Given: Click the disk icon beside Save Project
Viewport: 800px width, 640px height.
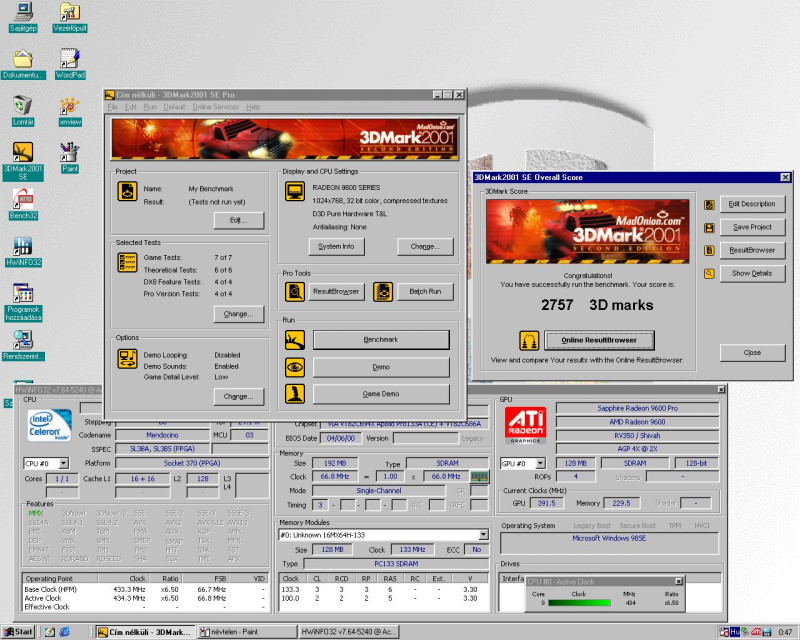Looking at the screenshot, I should click(709, 228).
